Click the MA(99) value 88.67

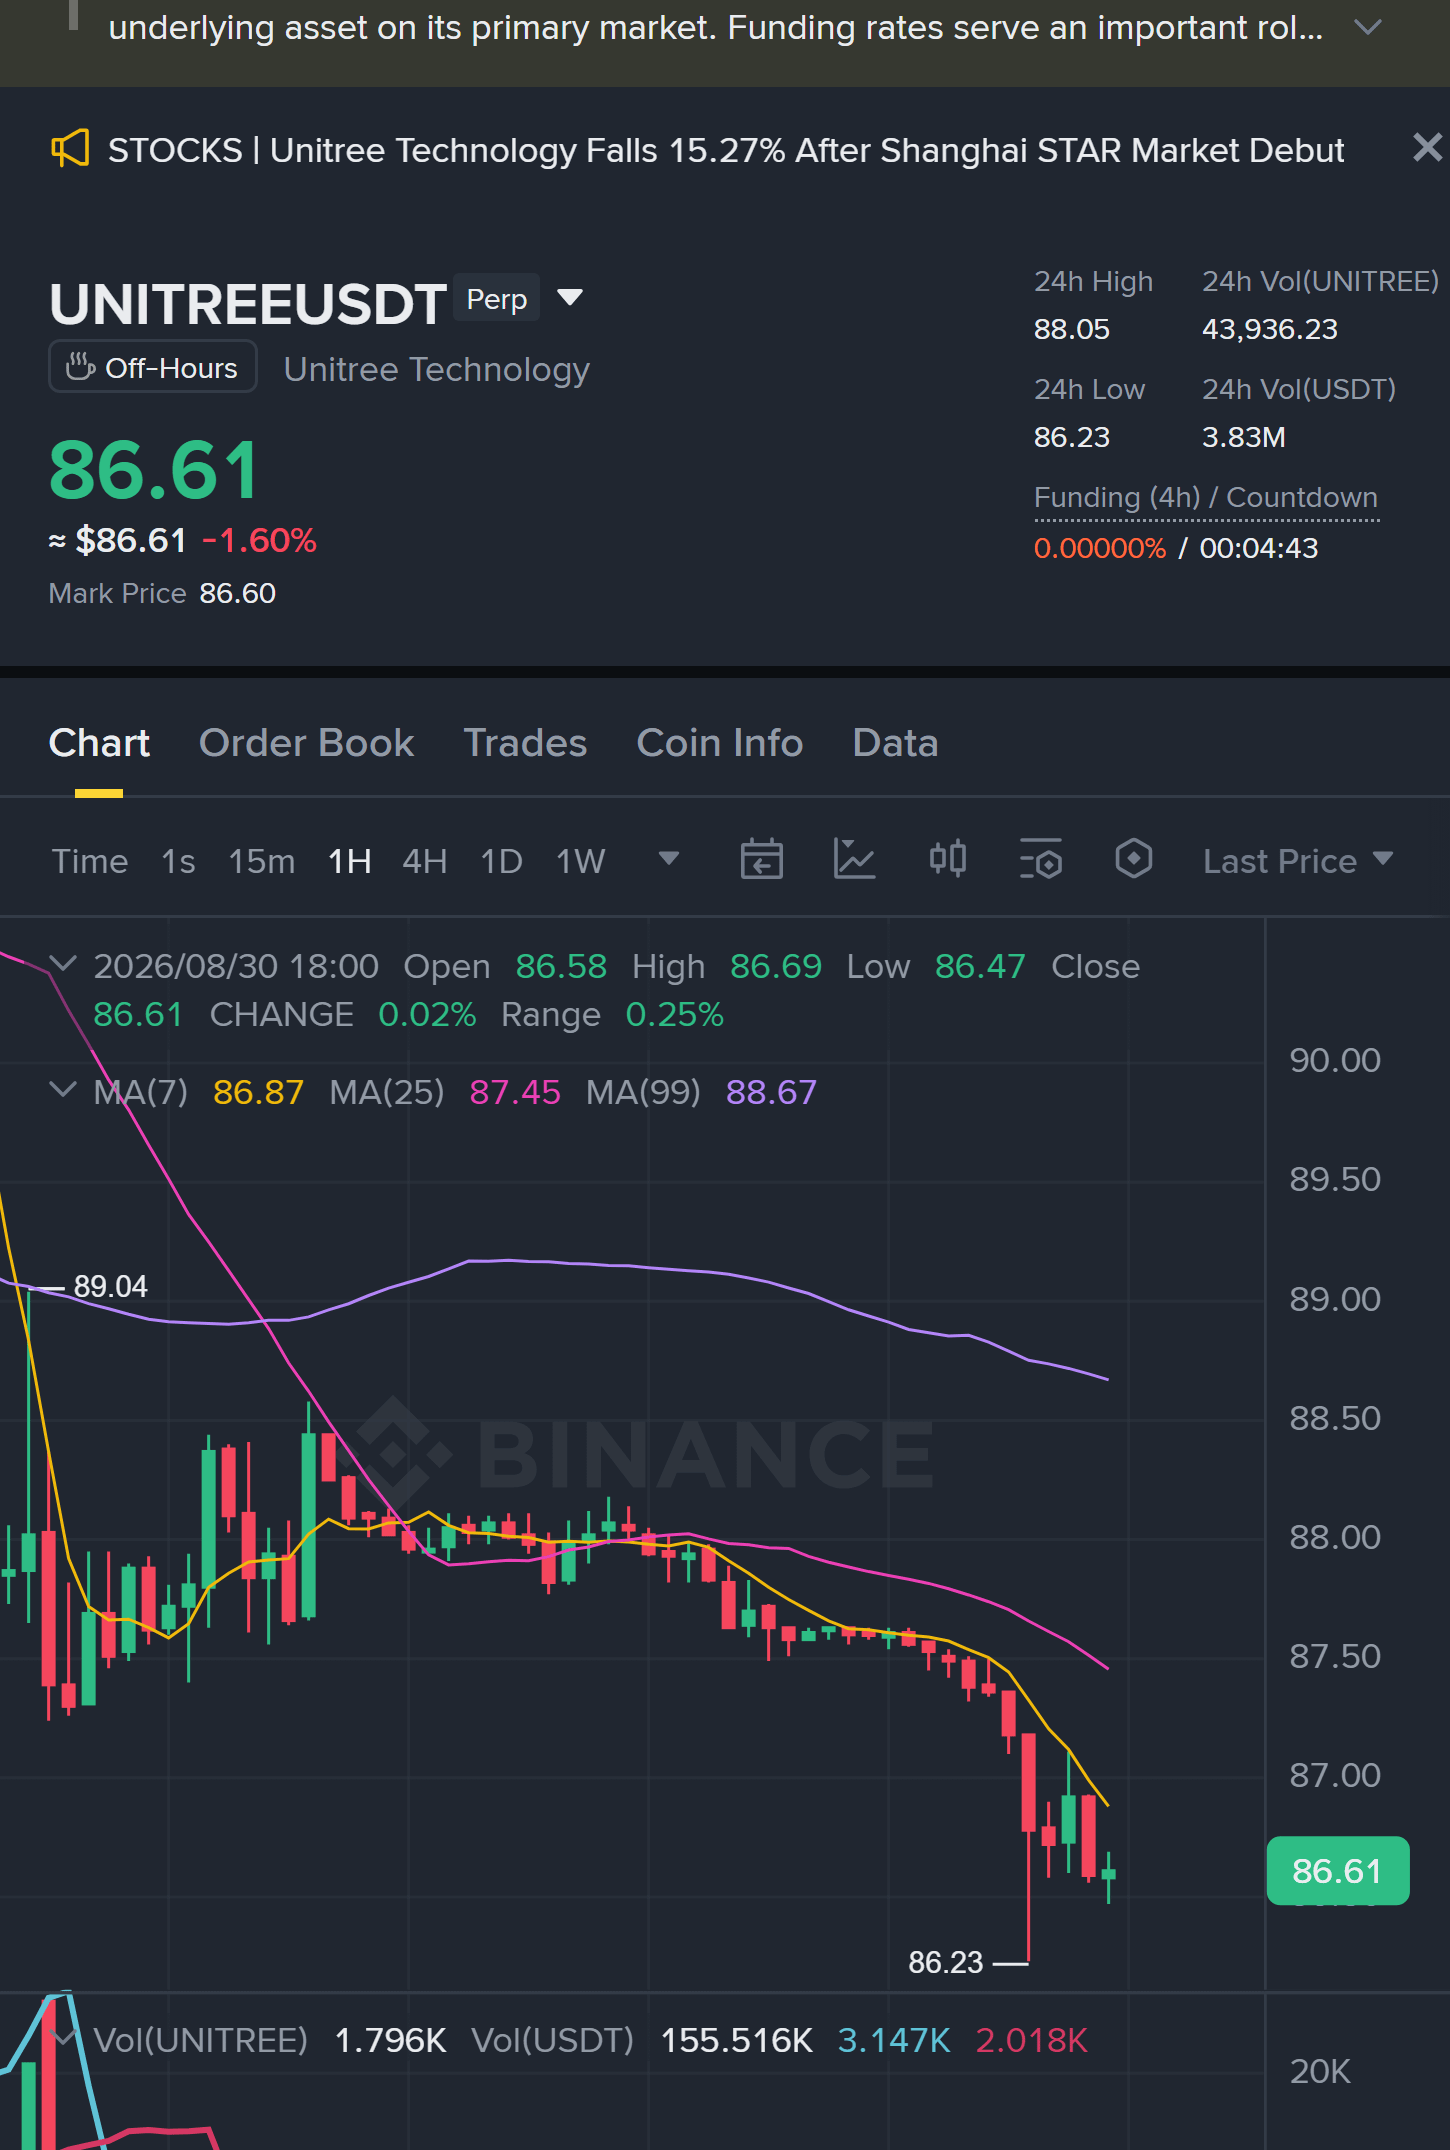772,1092
